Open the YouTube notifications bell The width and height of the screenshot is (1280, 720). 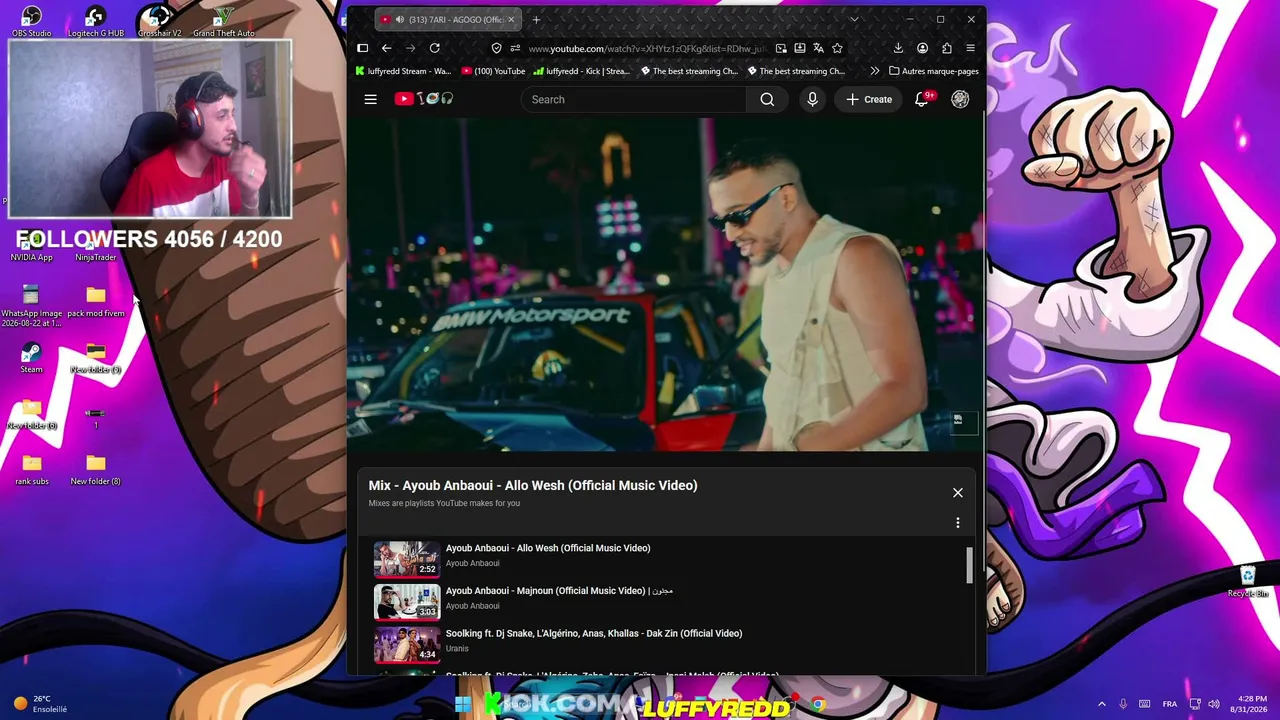point(922,99)
